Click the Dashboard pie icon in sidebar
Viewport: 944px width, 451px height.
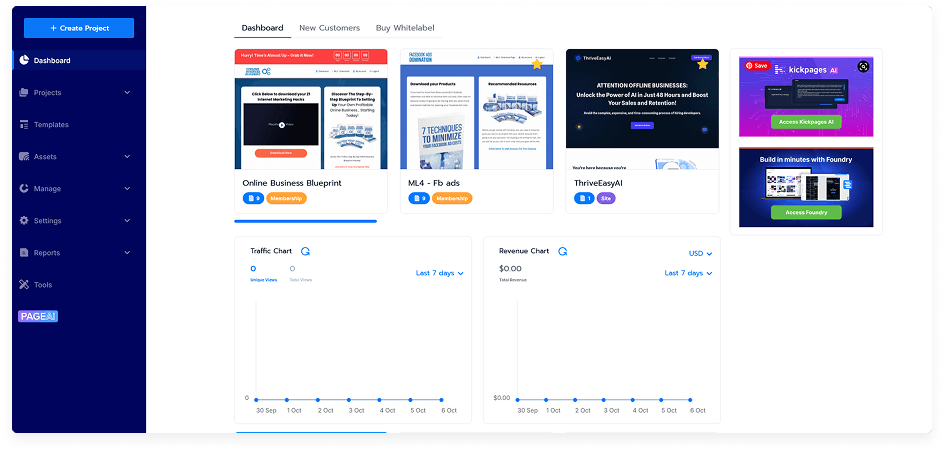(23, 61)
